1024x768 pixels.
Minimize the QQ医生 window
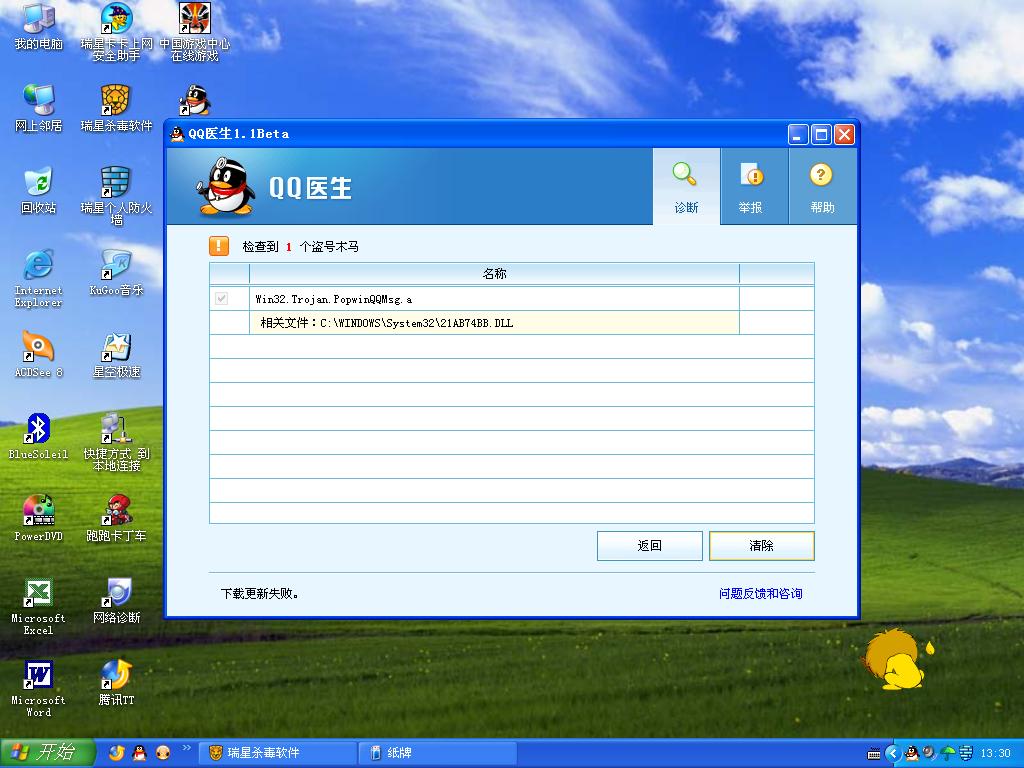click(798, 135)
